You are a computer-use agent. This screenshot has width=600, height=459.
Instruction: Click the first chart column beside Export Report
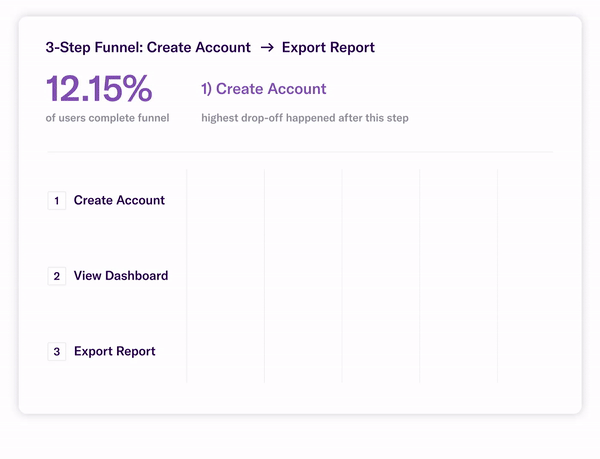pyautogui.click(x=226, y=352)
